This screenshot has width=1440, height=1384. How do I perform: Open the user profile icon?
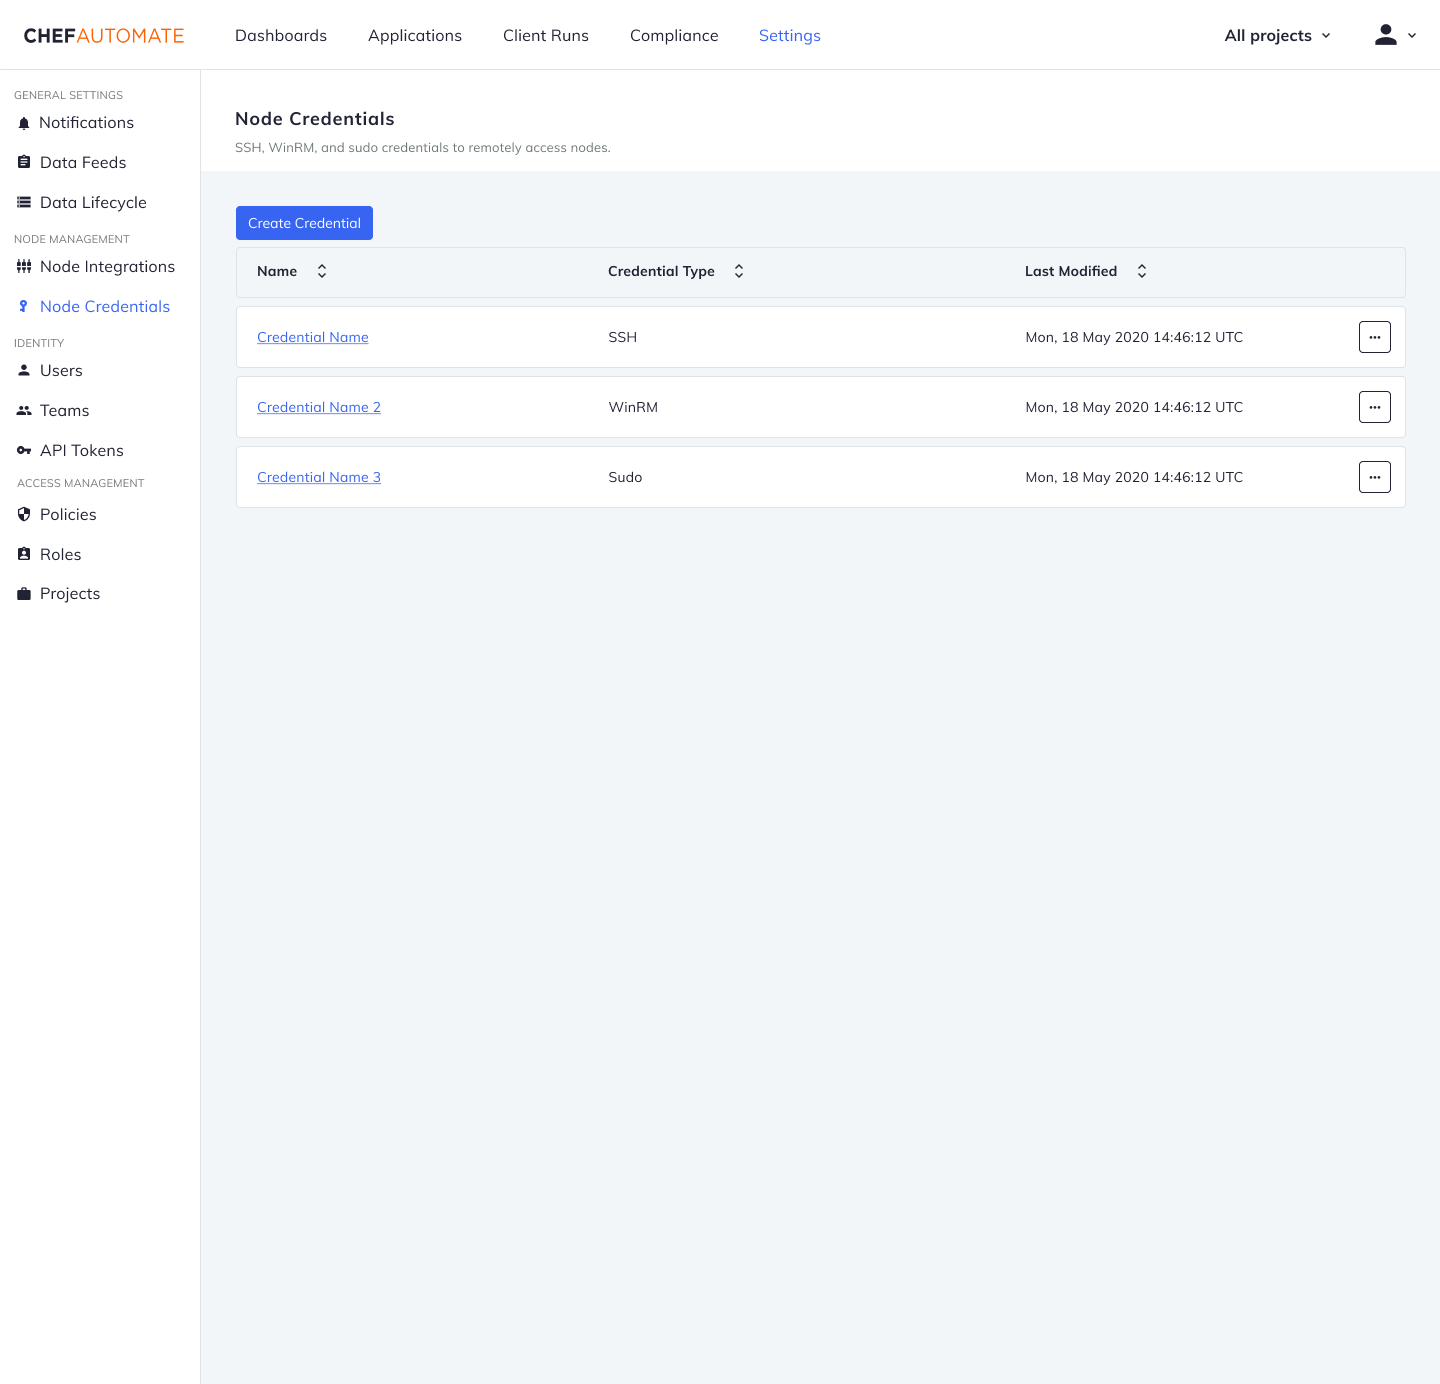click(x=1386, y=34)
